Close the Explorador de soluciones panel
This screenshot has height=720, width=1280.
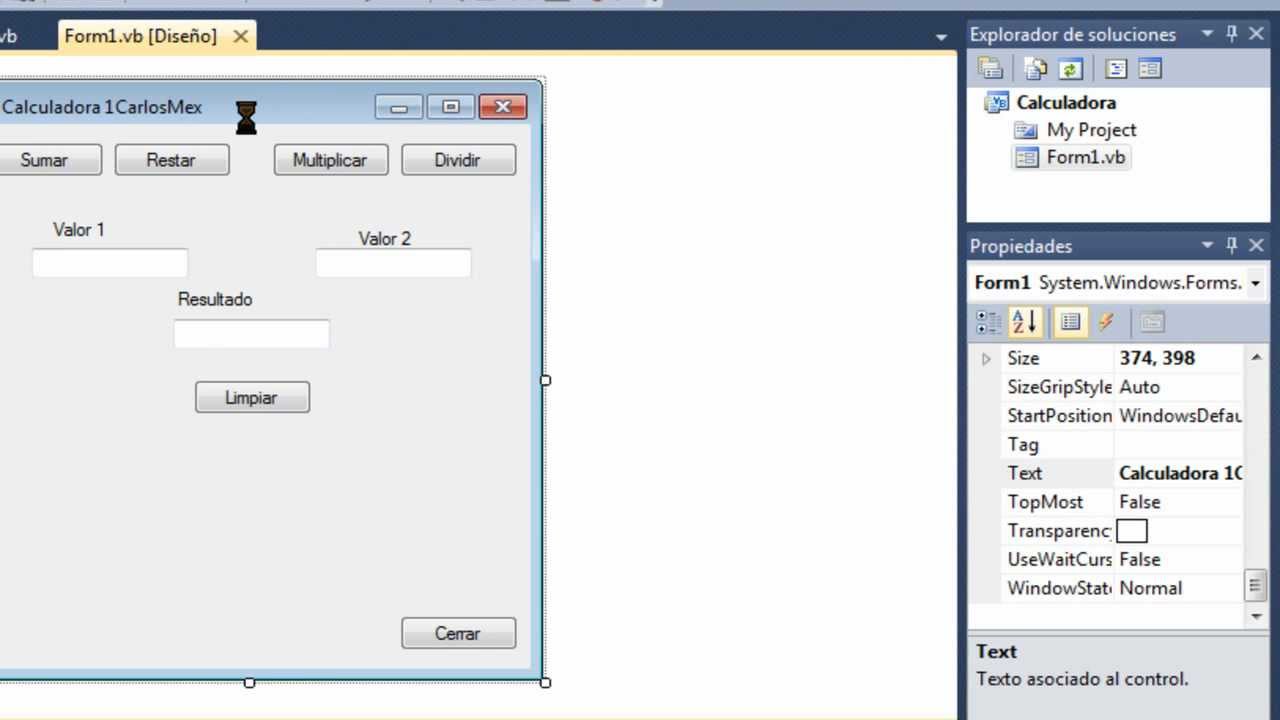[1257, 34]
